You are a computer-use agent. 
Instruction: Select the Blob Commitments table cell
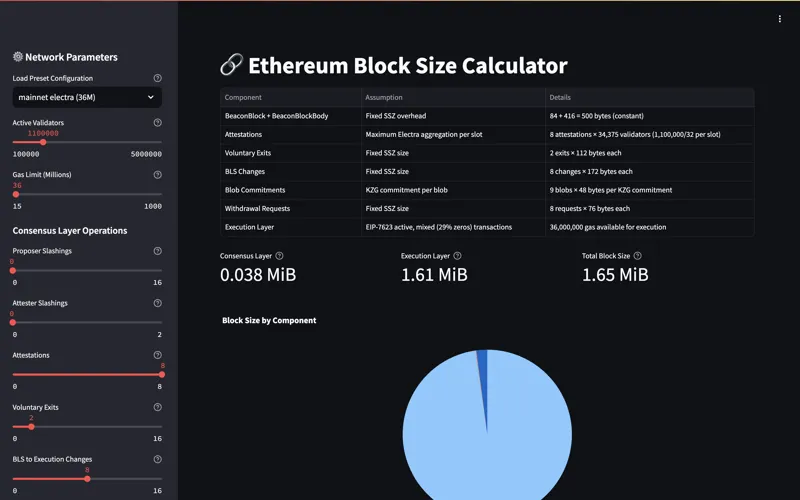tap(291, 190)
